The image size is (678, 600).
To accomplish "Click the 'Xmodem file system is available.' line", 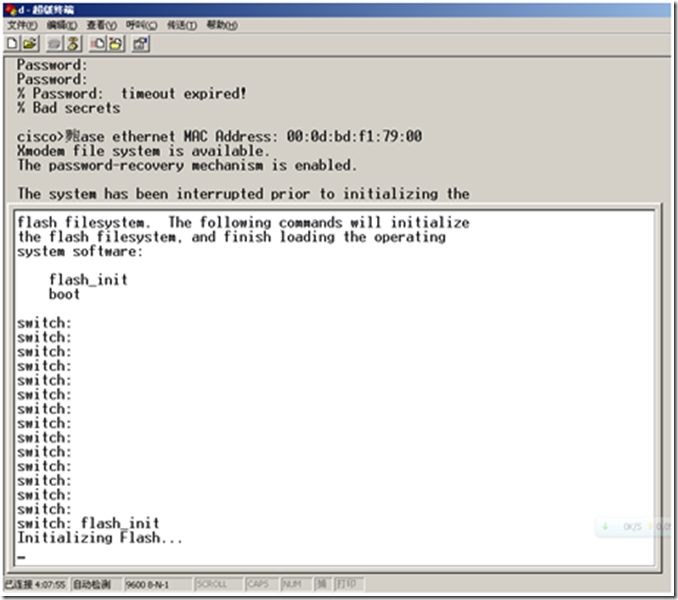I will [143, 151].
